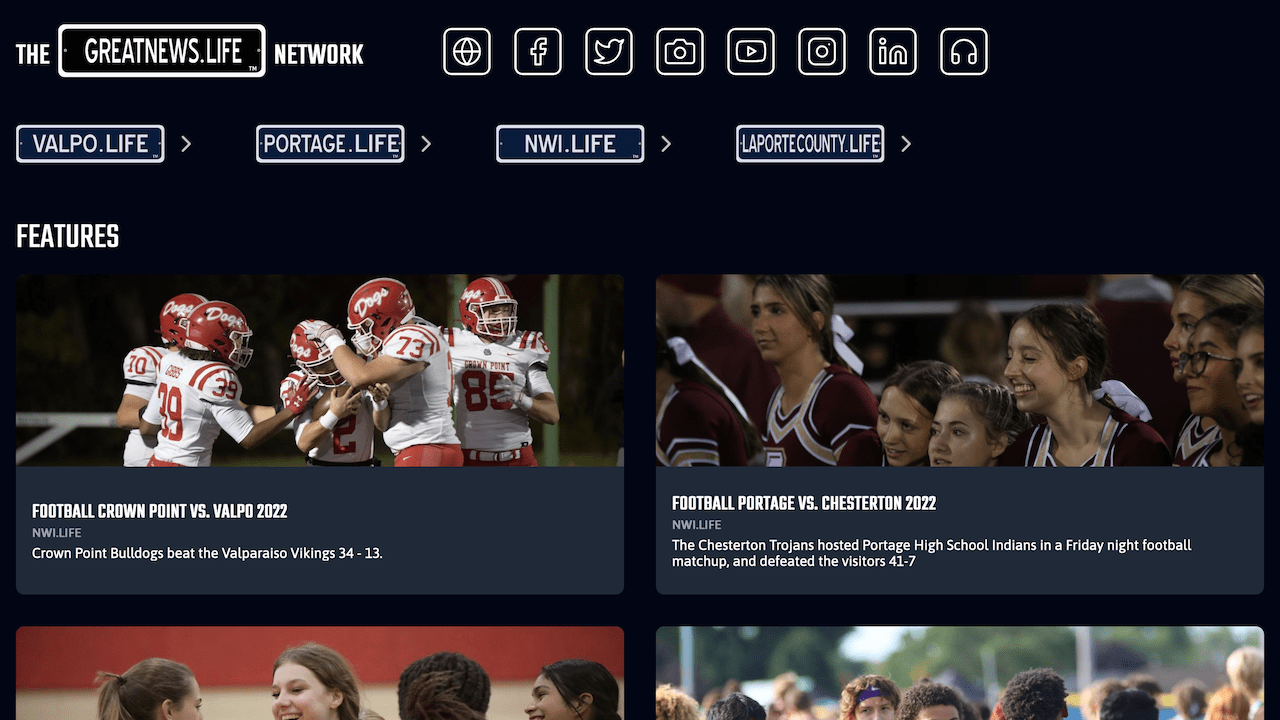Click the GREATNEWS.LIFE network logo
The height and width of the screenshot is (720, 1280).
click(x=162, y=51)
